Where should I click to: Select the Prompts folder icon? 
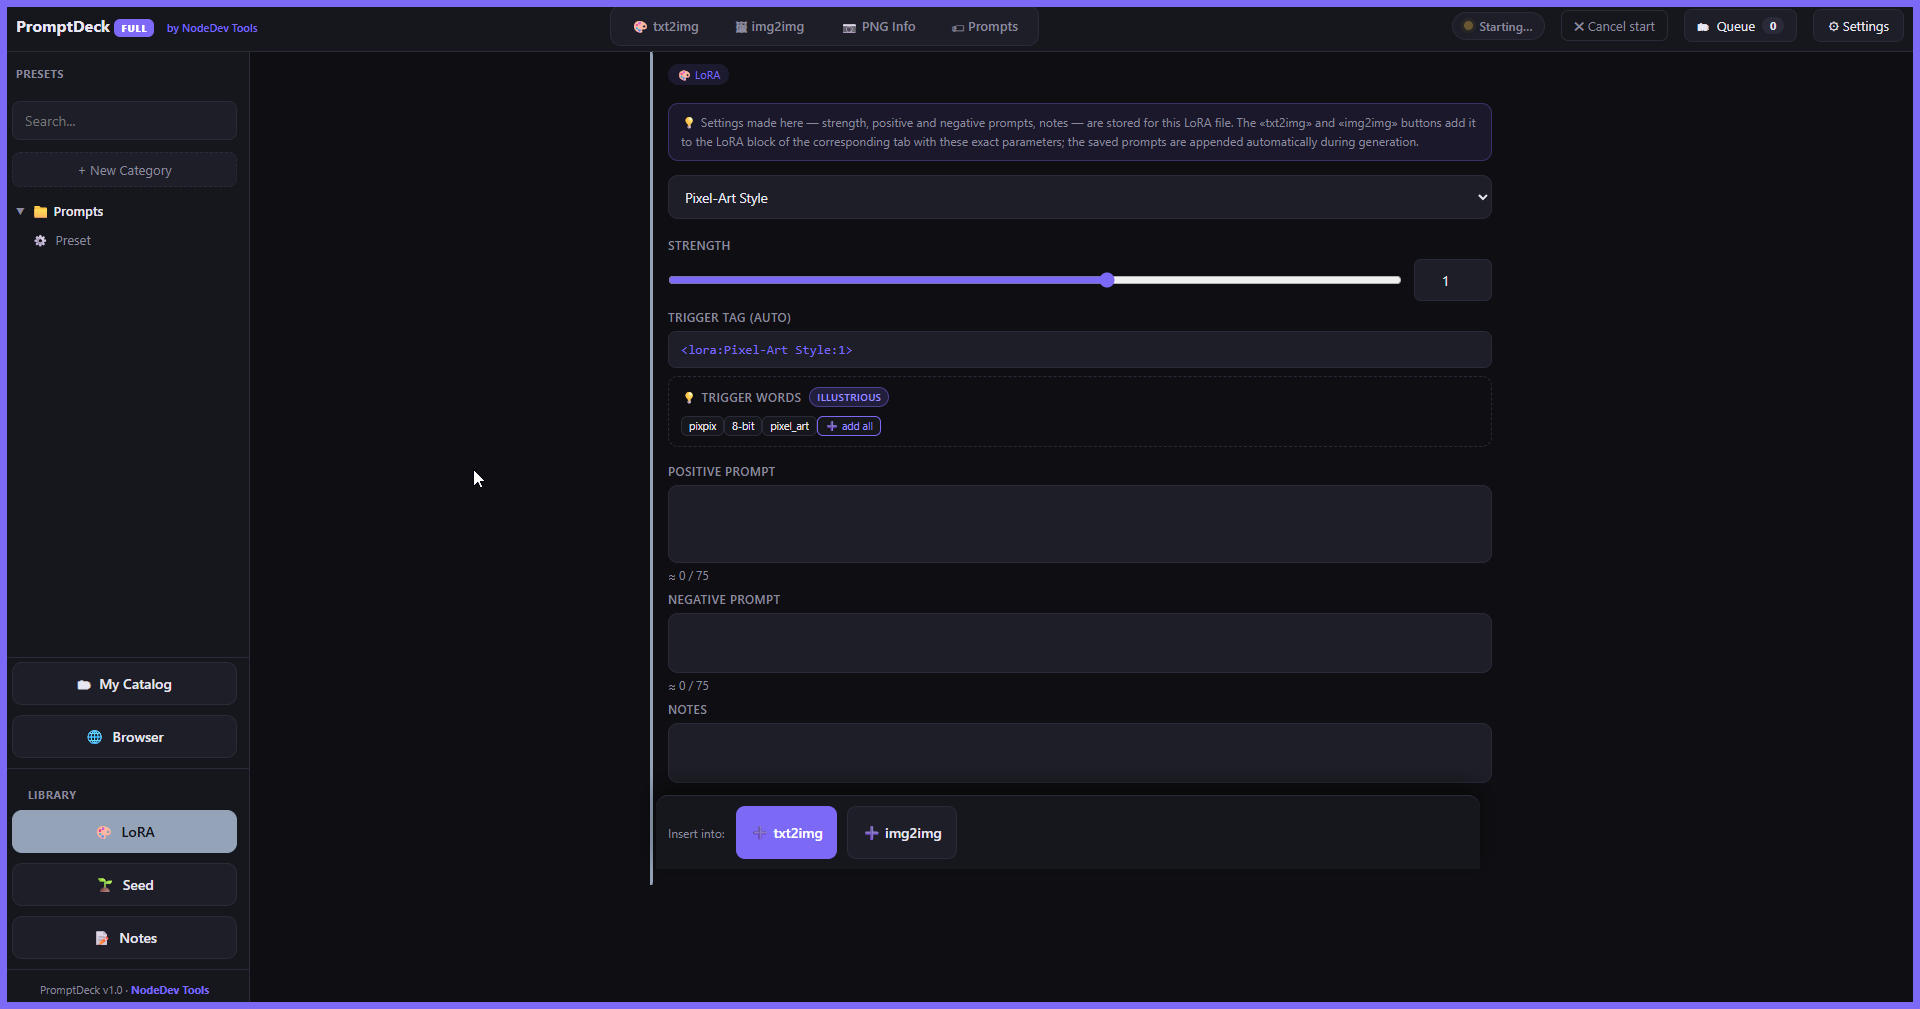click(x=41, y=212)
